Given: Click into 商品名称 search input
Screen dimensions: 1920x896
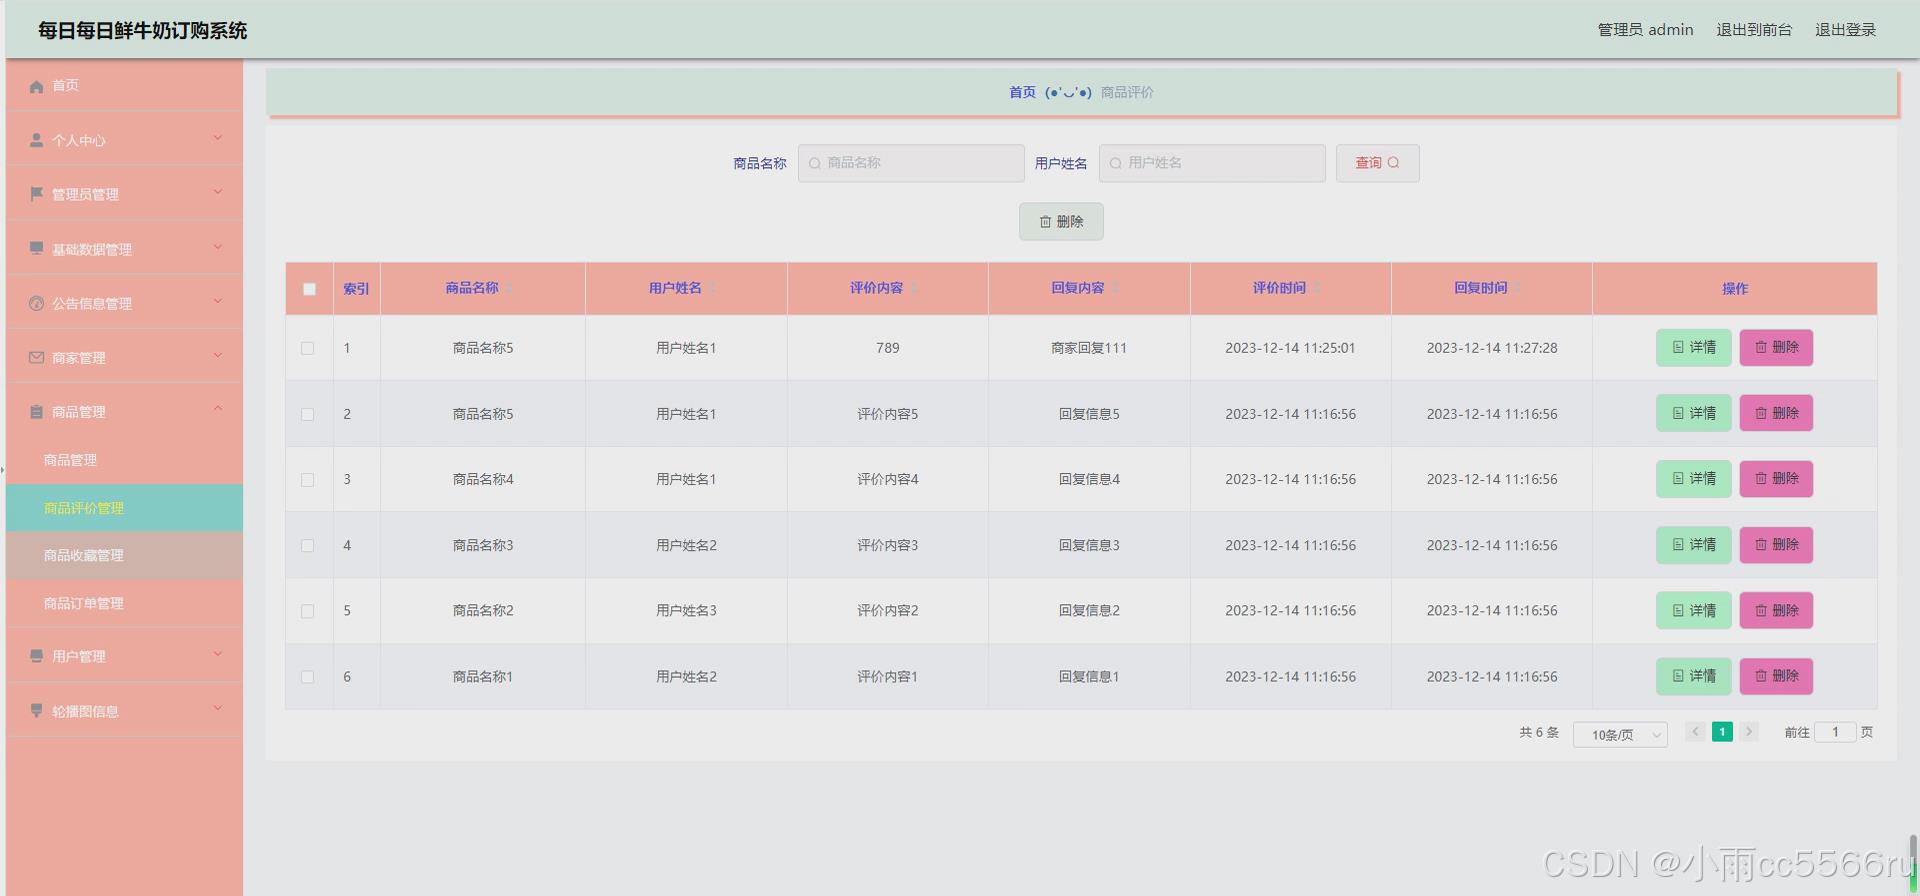Looking at the screenshot, I should 911,163.
